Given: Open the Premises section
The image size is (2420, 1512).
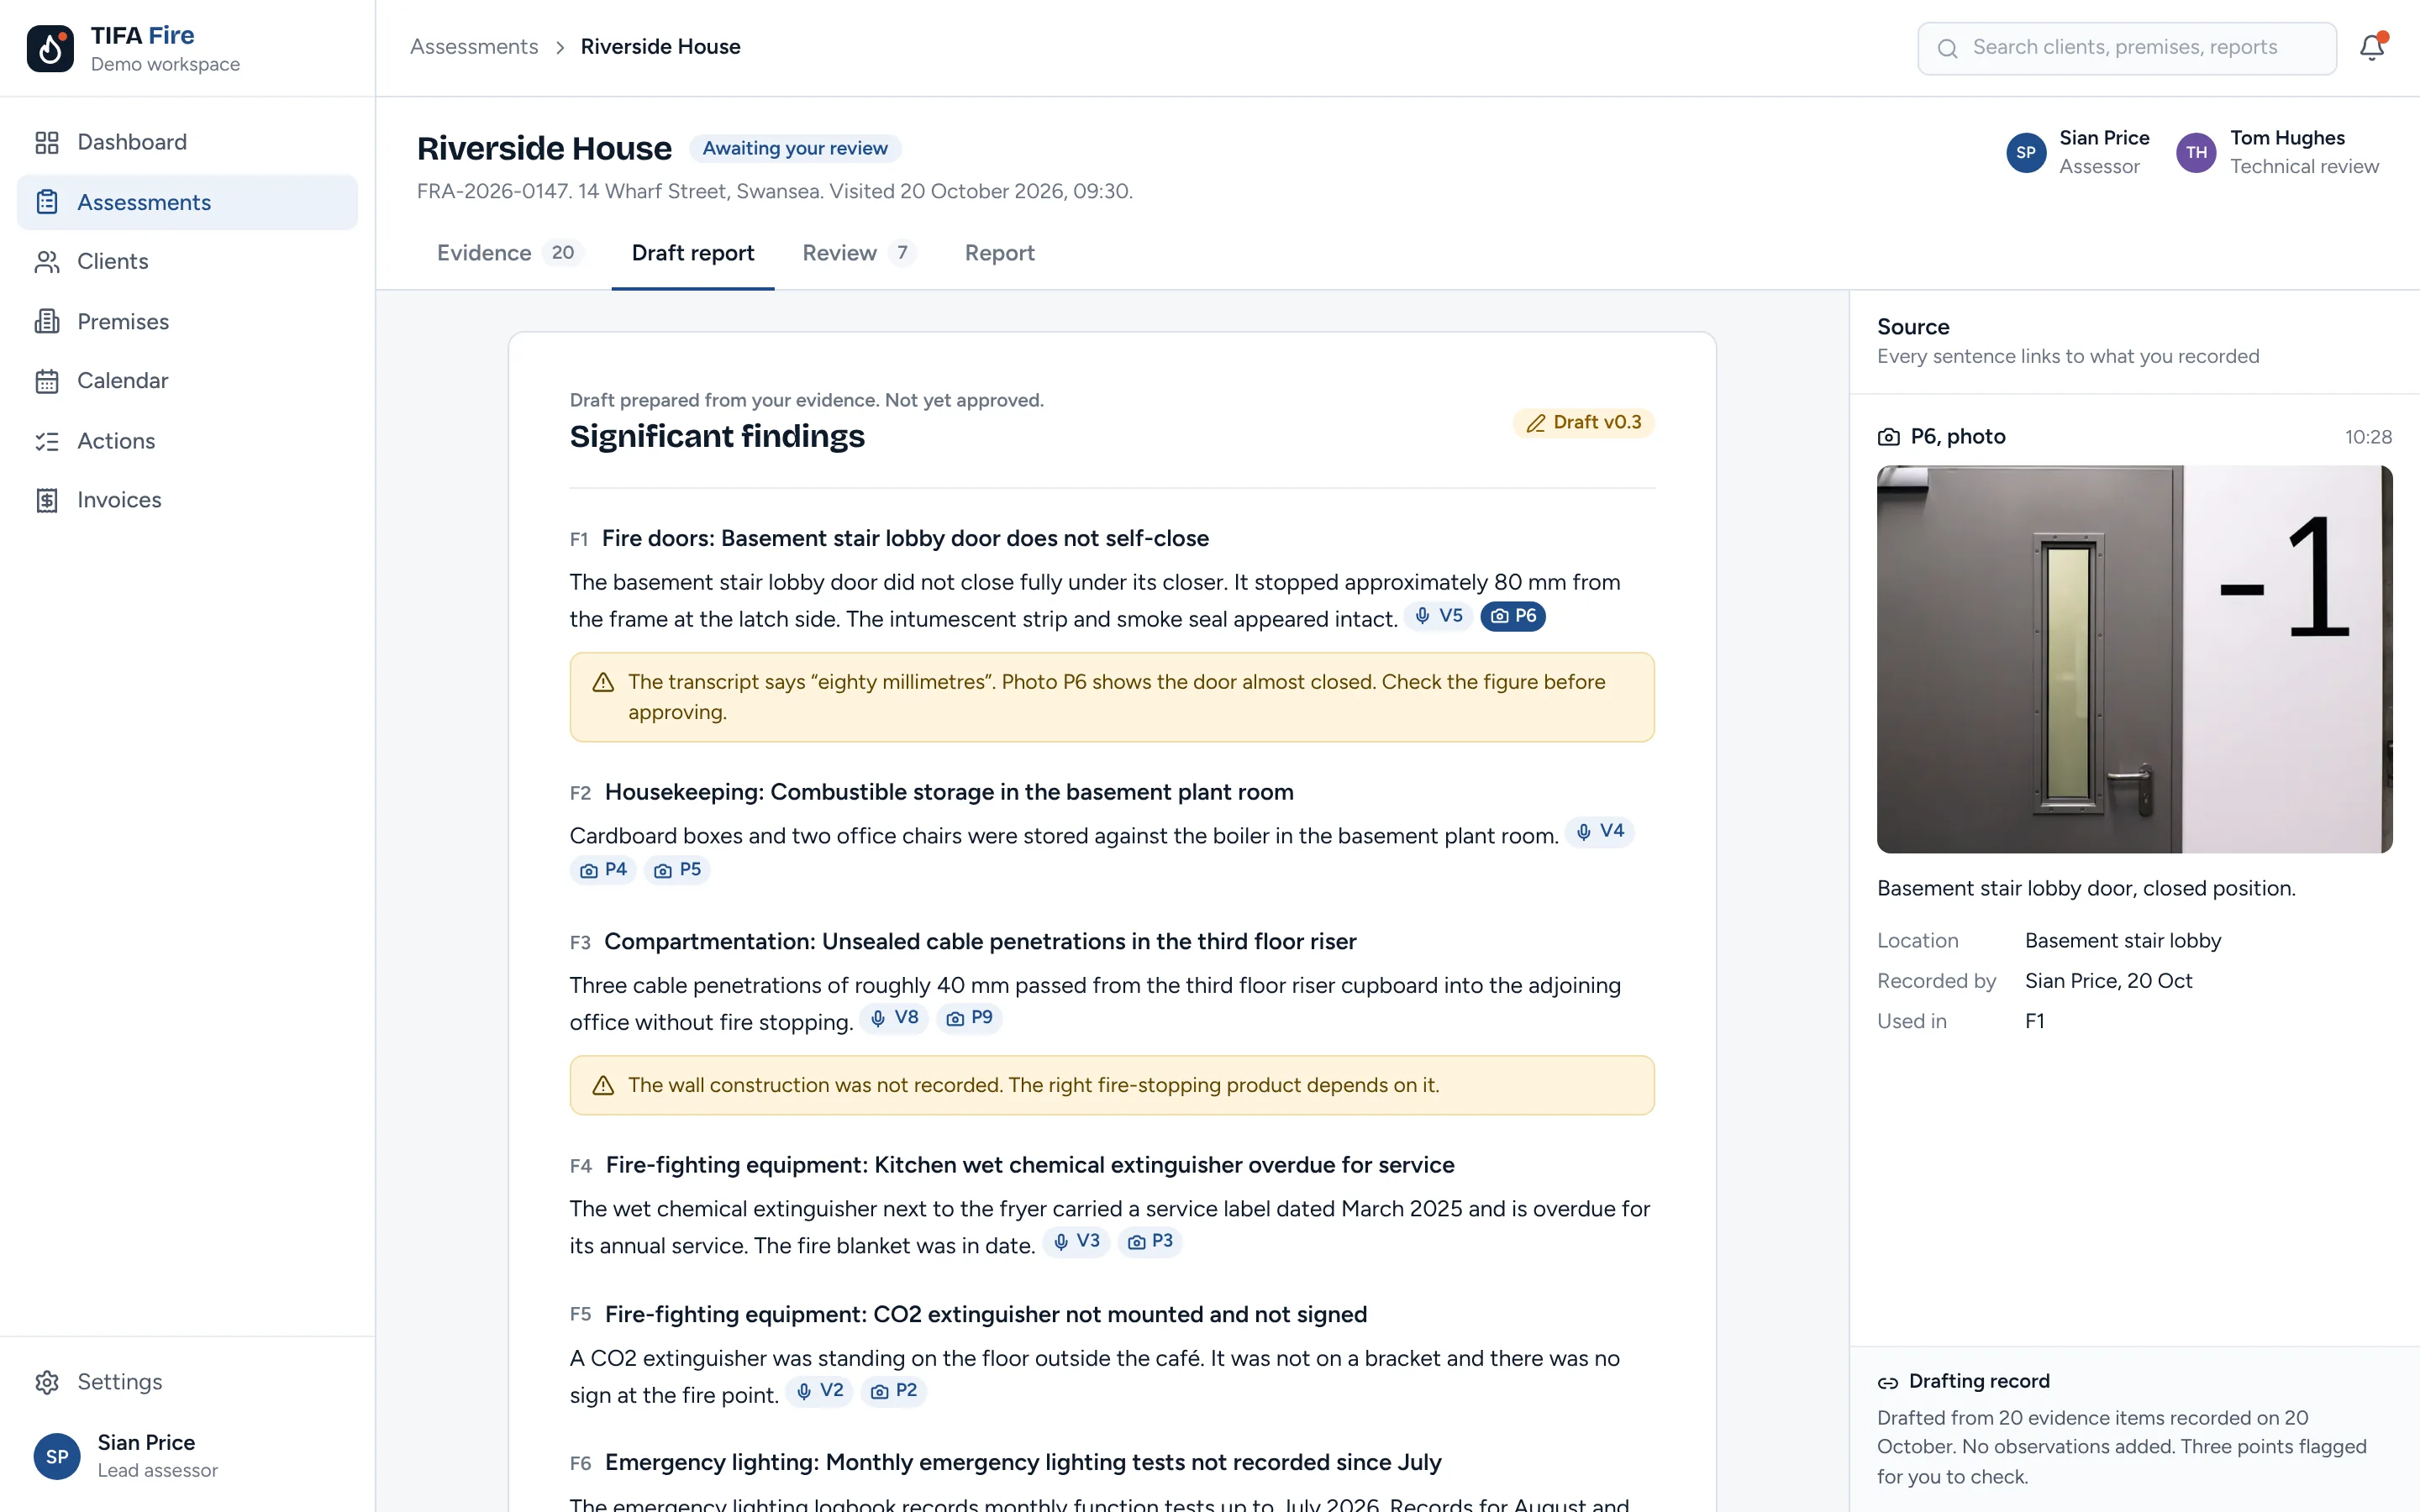Looking at the screenshot, I should 187,321.
